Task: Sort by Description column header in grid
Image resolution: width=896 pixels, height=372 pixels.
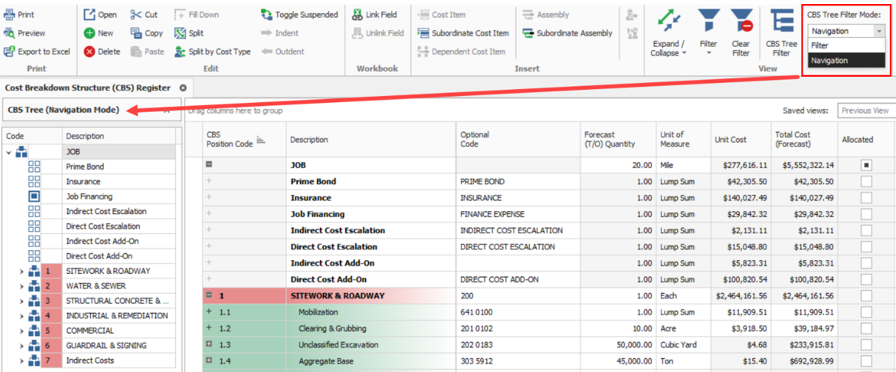Action: (371, 139)
